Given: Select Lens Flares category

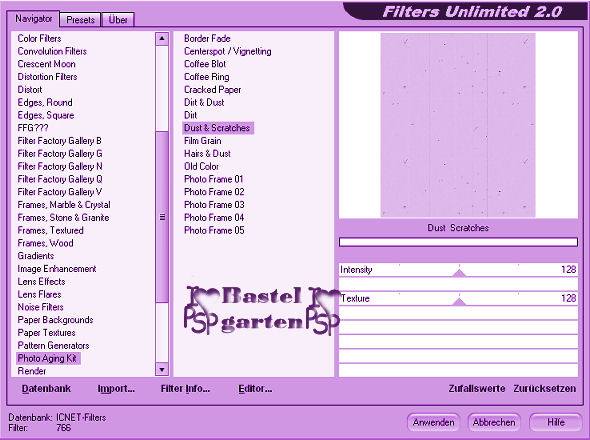Looking at the screenshot, I should [40, 294].
